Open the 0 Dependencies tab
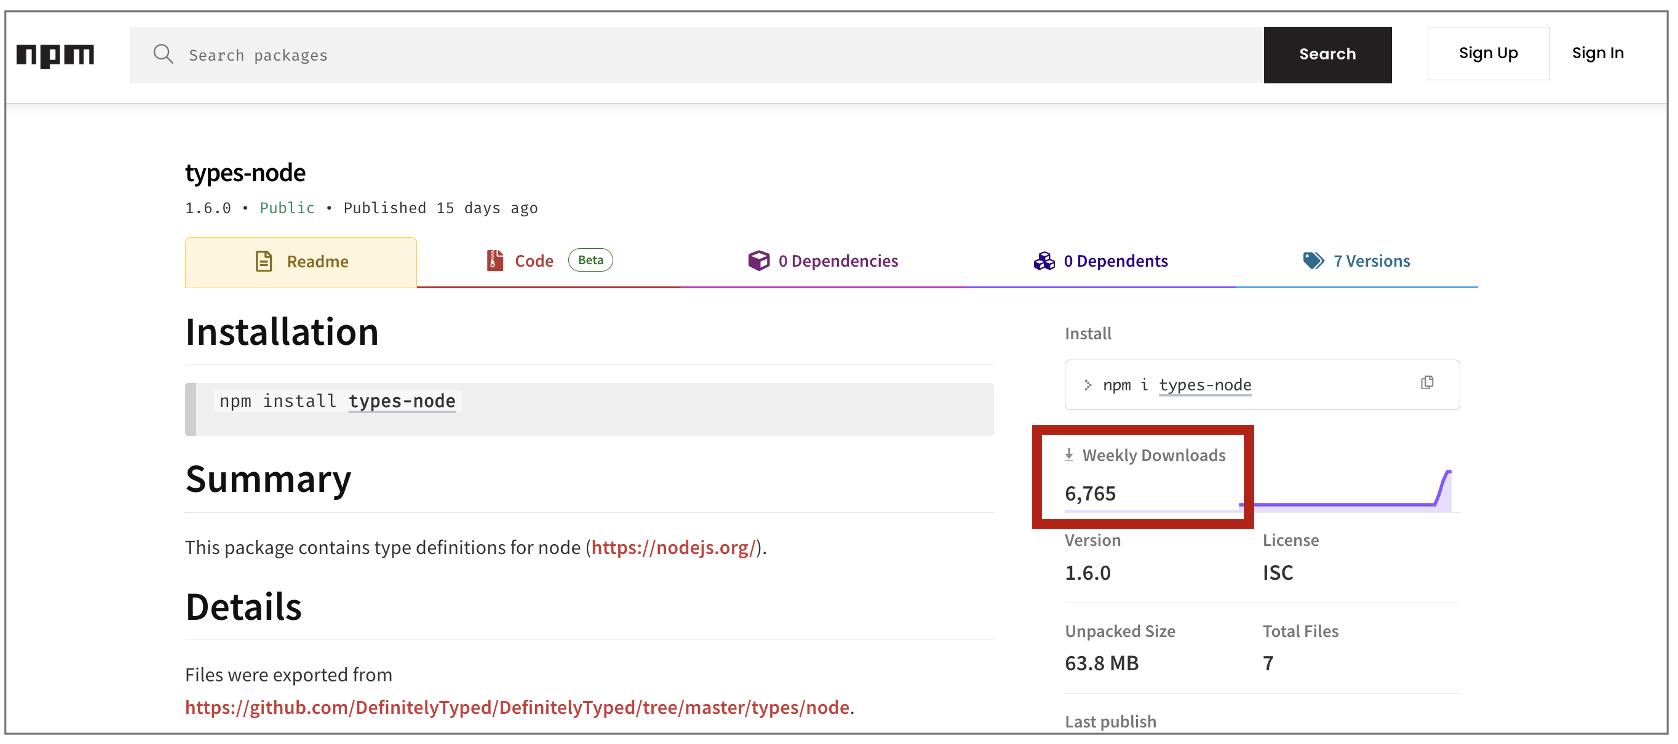Viewport: 1678px width, 744px height. click(x=823, y=261)
